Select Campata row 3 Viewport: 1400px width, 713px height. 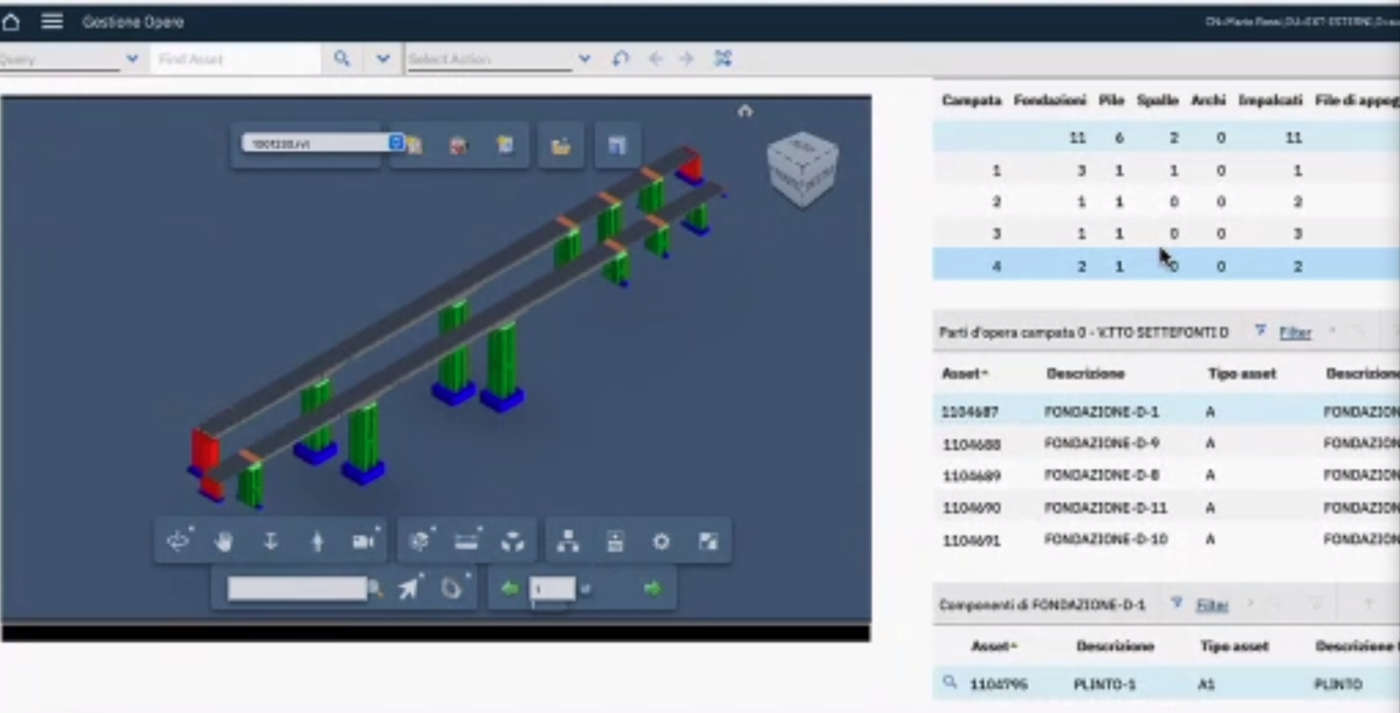1166,234
